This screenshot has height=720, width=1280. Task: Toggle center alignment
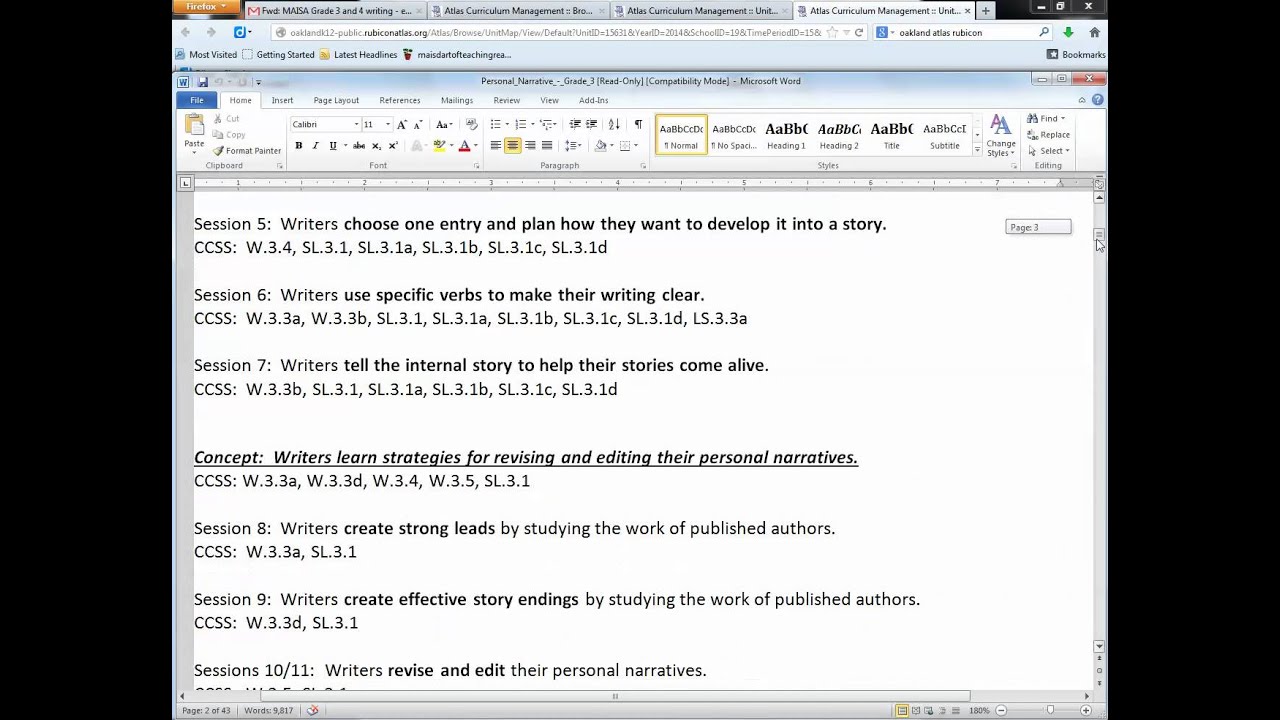tap(512, 146)
